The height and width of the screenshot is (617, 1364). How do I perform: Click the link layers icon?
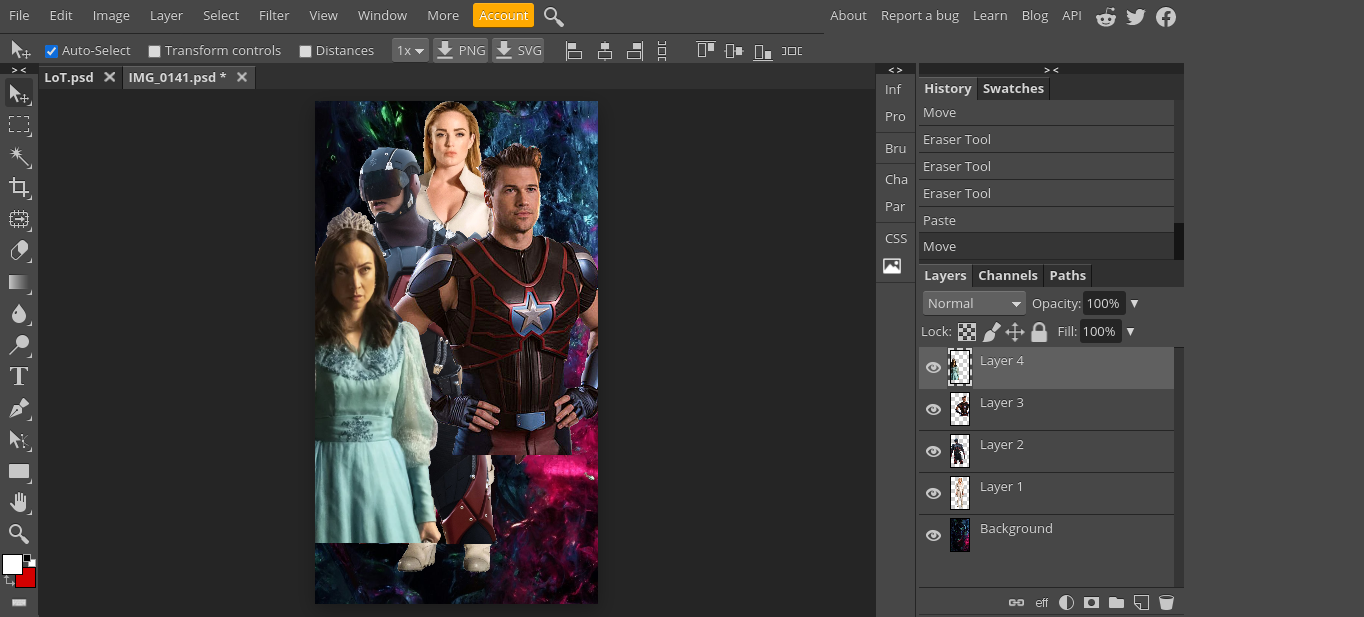pyautogui.click(x=1016, y=603)
